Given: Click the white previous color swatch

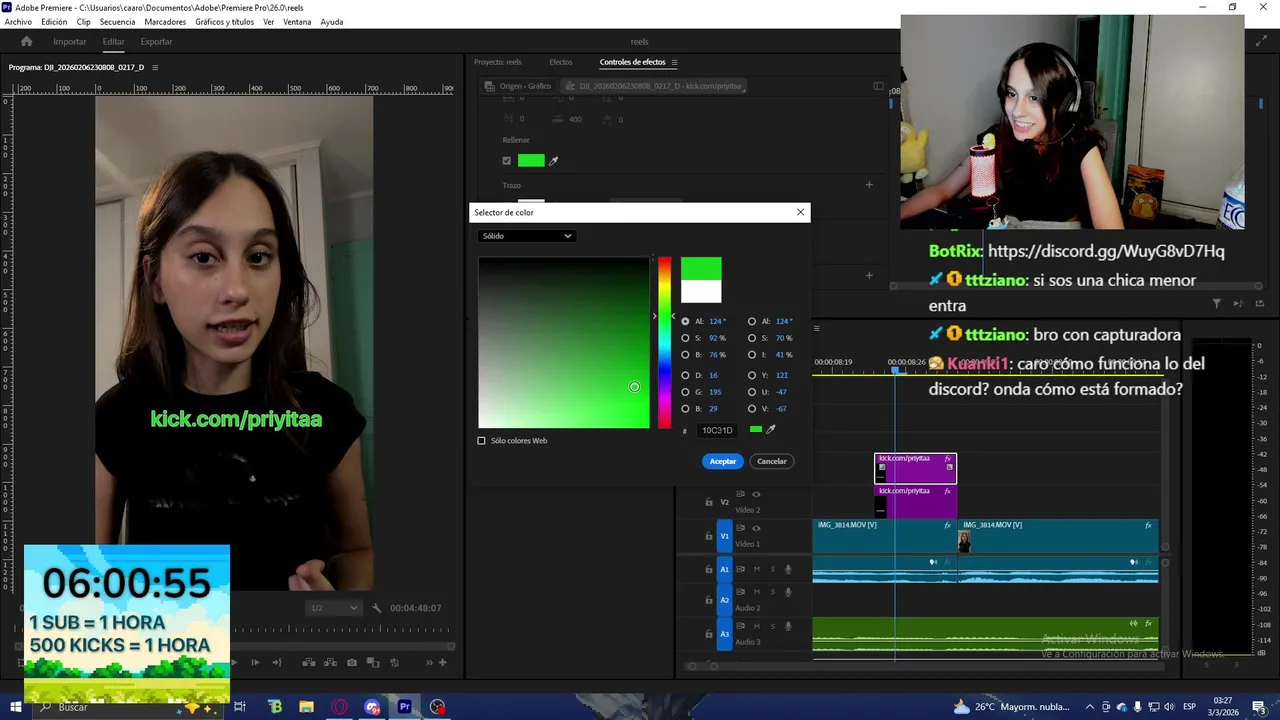Looking at the screenshot, I should coord(701,291).
